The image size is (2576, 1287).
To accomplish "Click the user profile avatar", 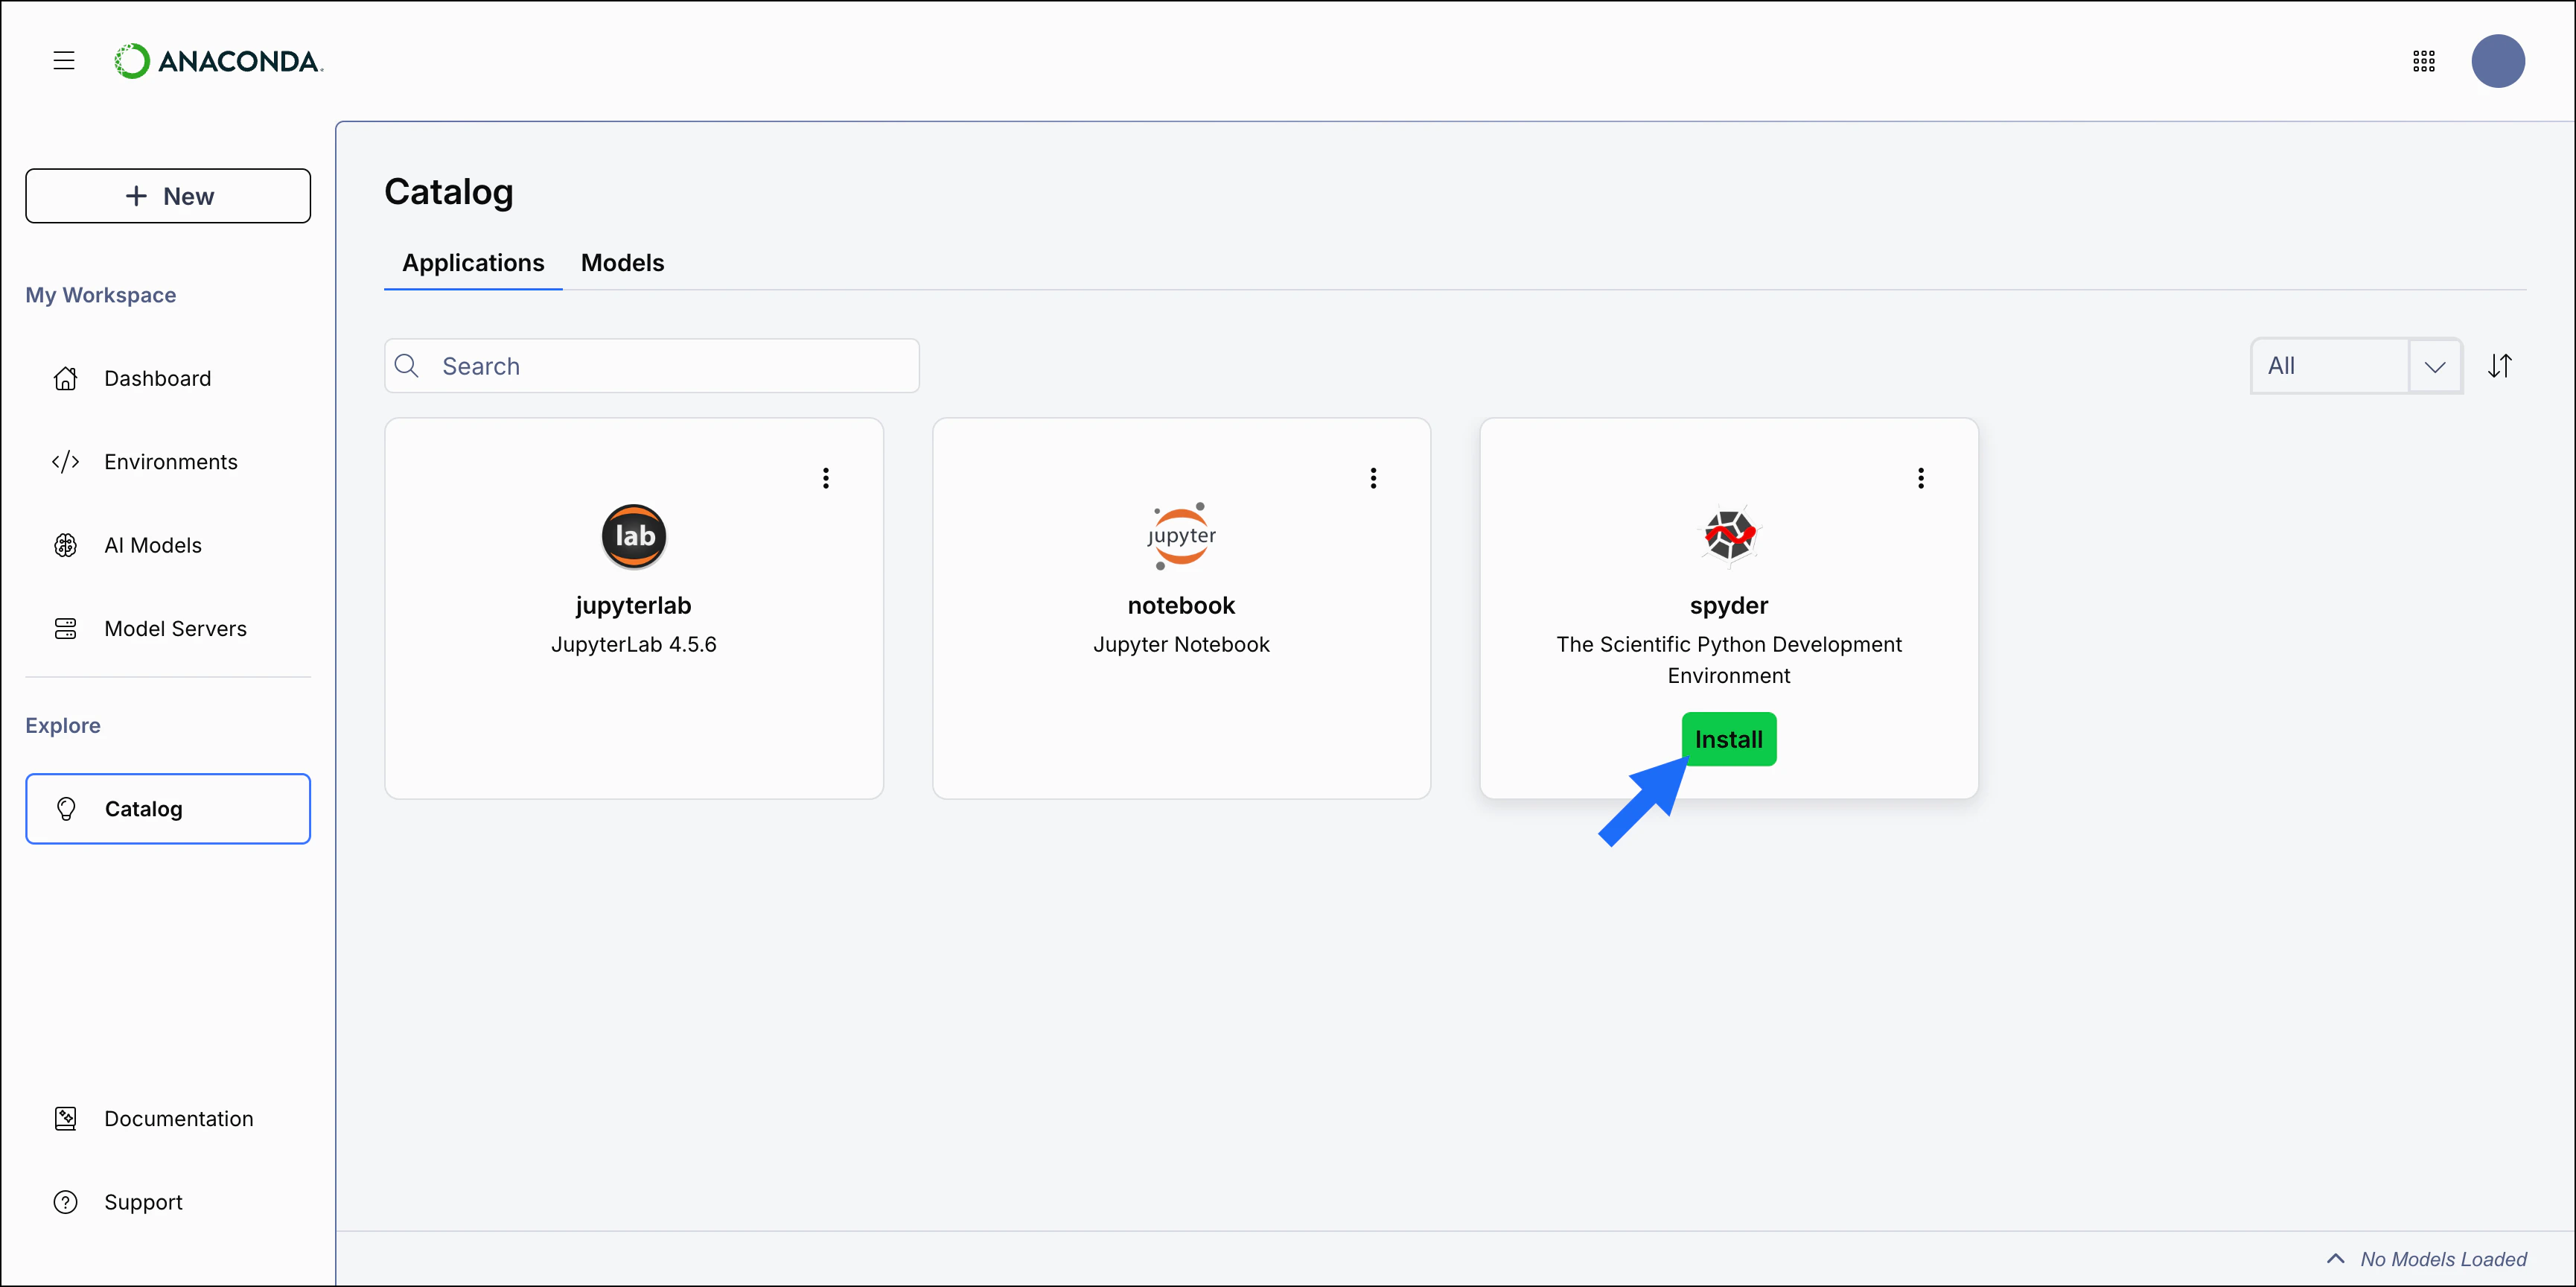I will coord(2497,61).
